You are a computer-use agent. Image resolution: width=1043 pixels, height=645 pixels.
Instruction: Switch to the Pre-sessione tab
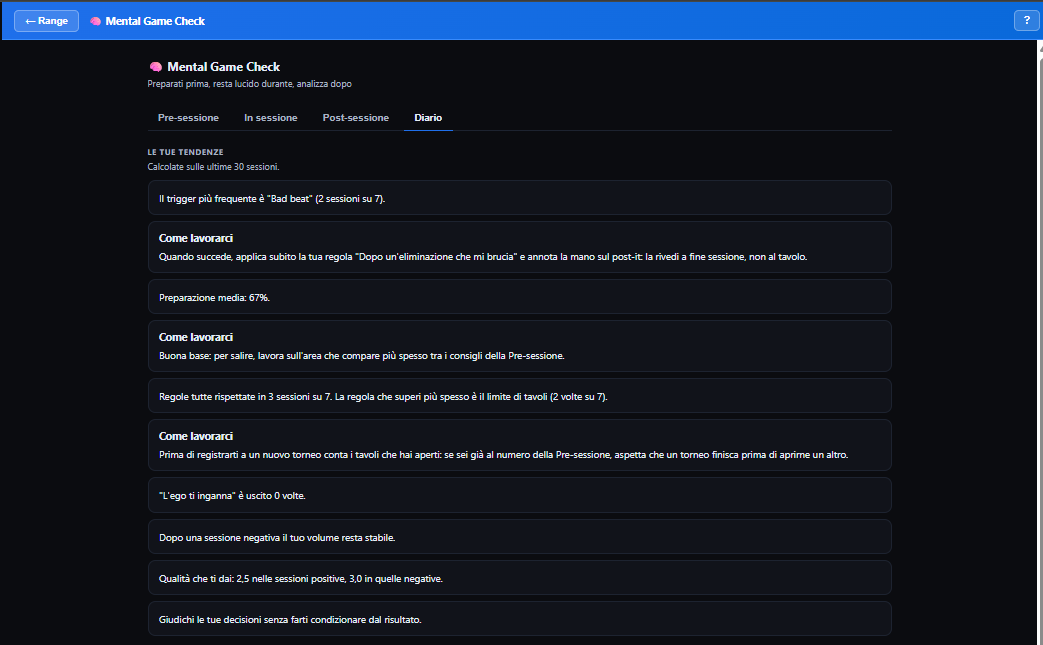click(x=188, y=118)
